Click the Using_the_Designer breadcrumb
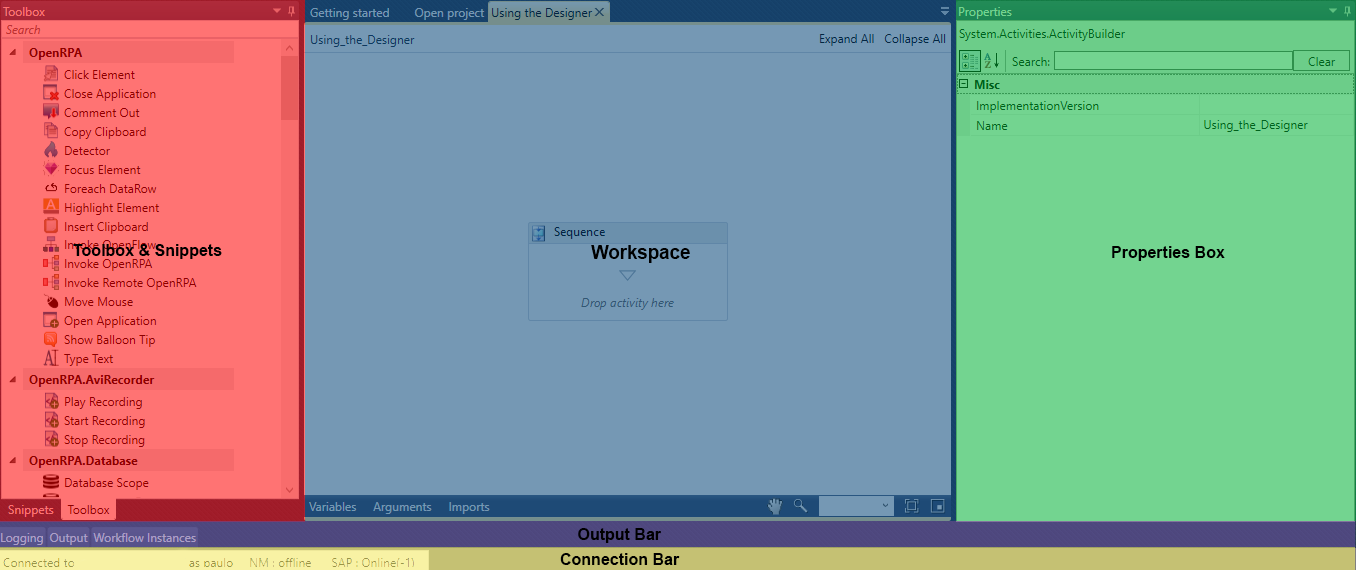 pyautogui.click(x=362, y=40)
